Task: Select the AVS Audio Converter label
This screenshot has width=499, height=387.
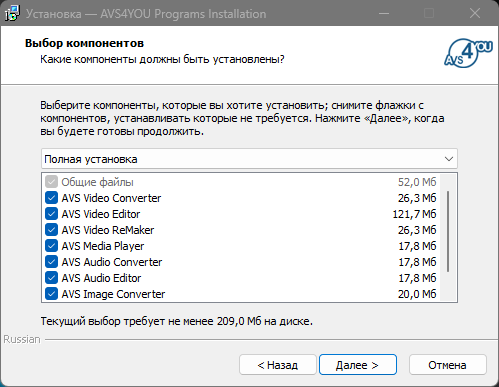Action: pyautogui.click(x=112, y=262)
